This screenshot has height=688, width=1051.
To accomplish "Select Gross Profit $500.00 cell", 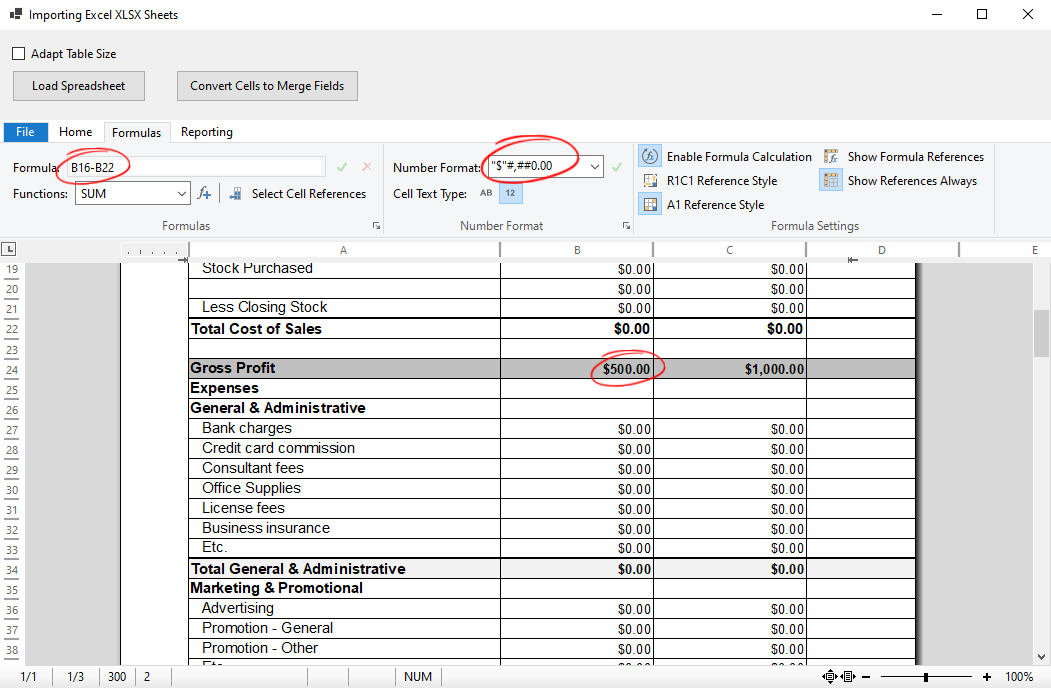I will (x=576, y=369).
